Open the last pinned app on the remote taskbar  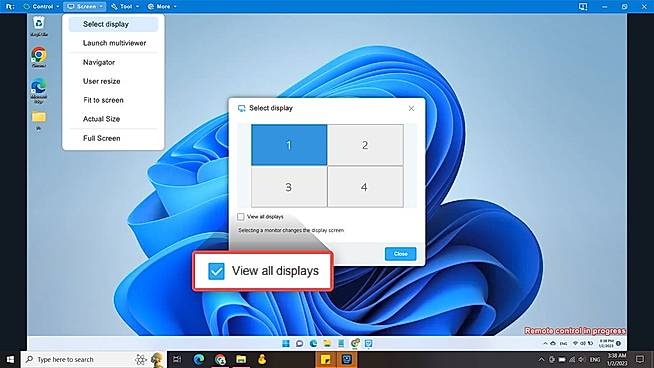click(369, 343)
